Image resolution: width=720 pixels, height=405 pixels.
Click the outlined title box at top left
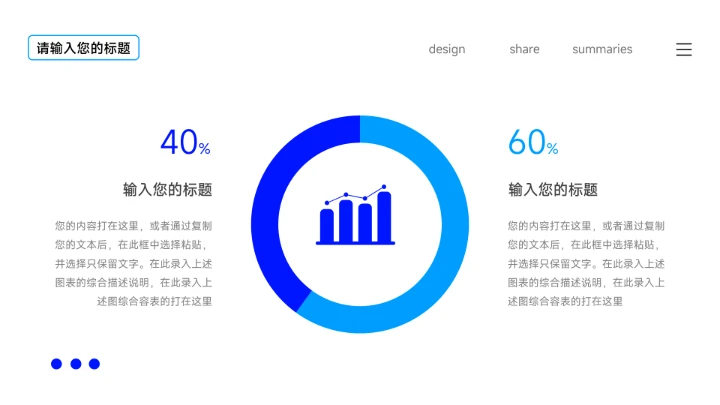click(84, 48)
